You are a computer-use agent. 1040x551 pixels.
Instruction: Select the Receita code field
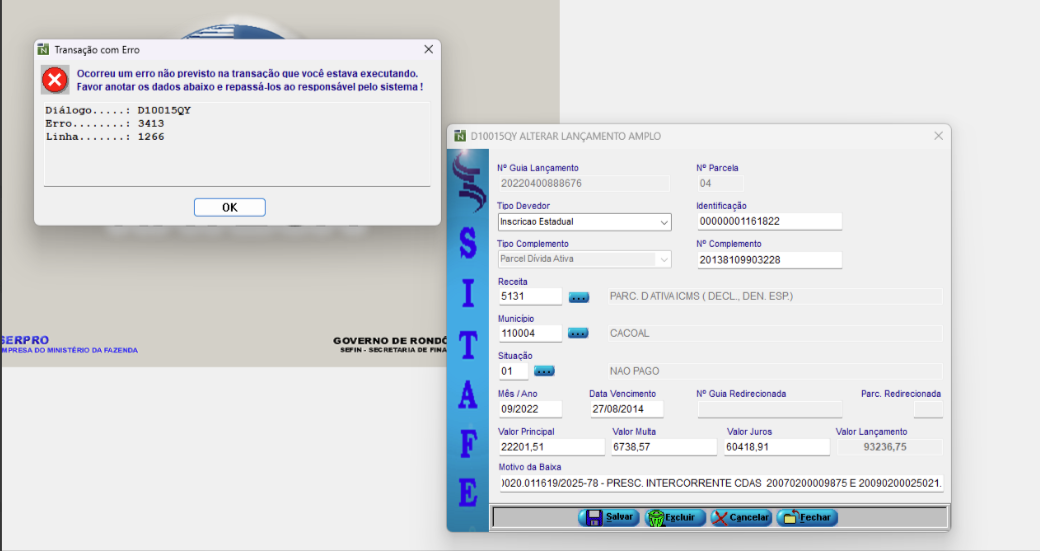530,297
